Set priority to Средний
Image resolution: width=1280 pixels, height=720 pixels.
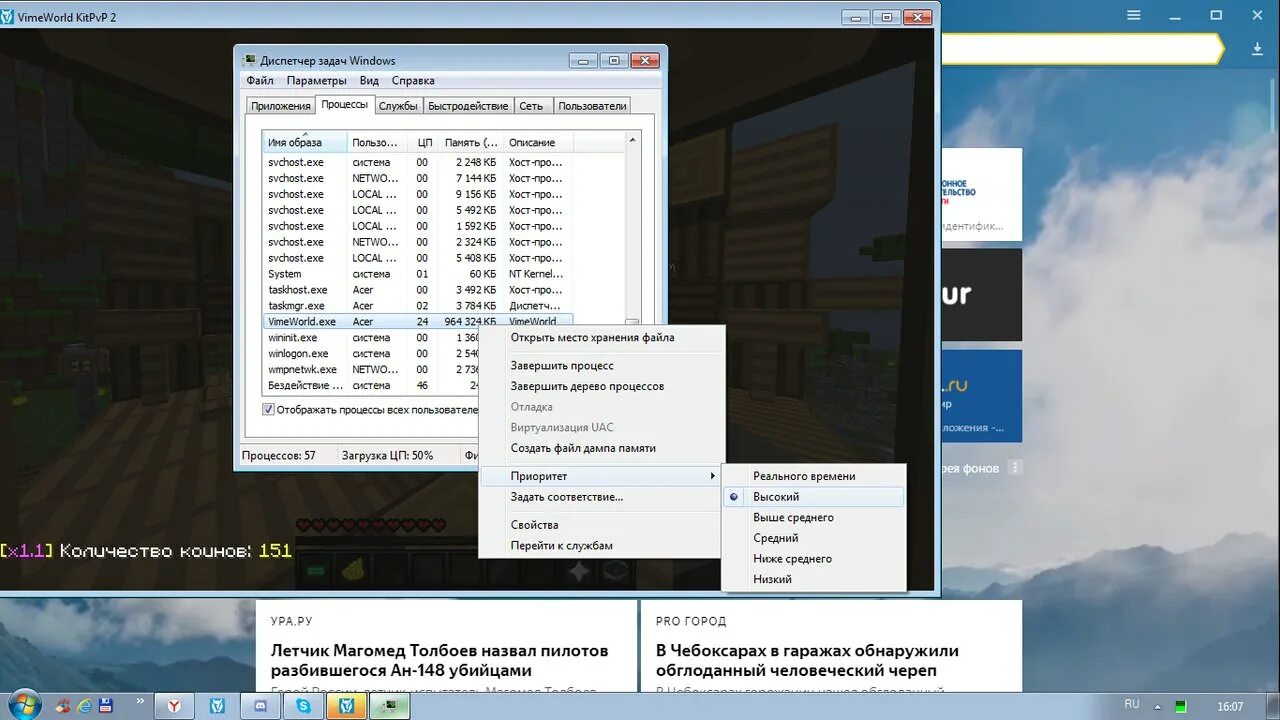point(814,538)
